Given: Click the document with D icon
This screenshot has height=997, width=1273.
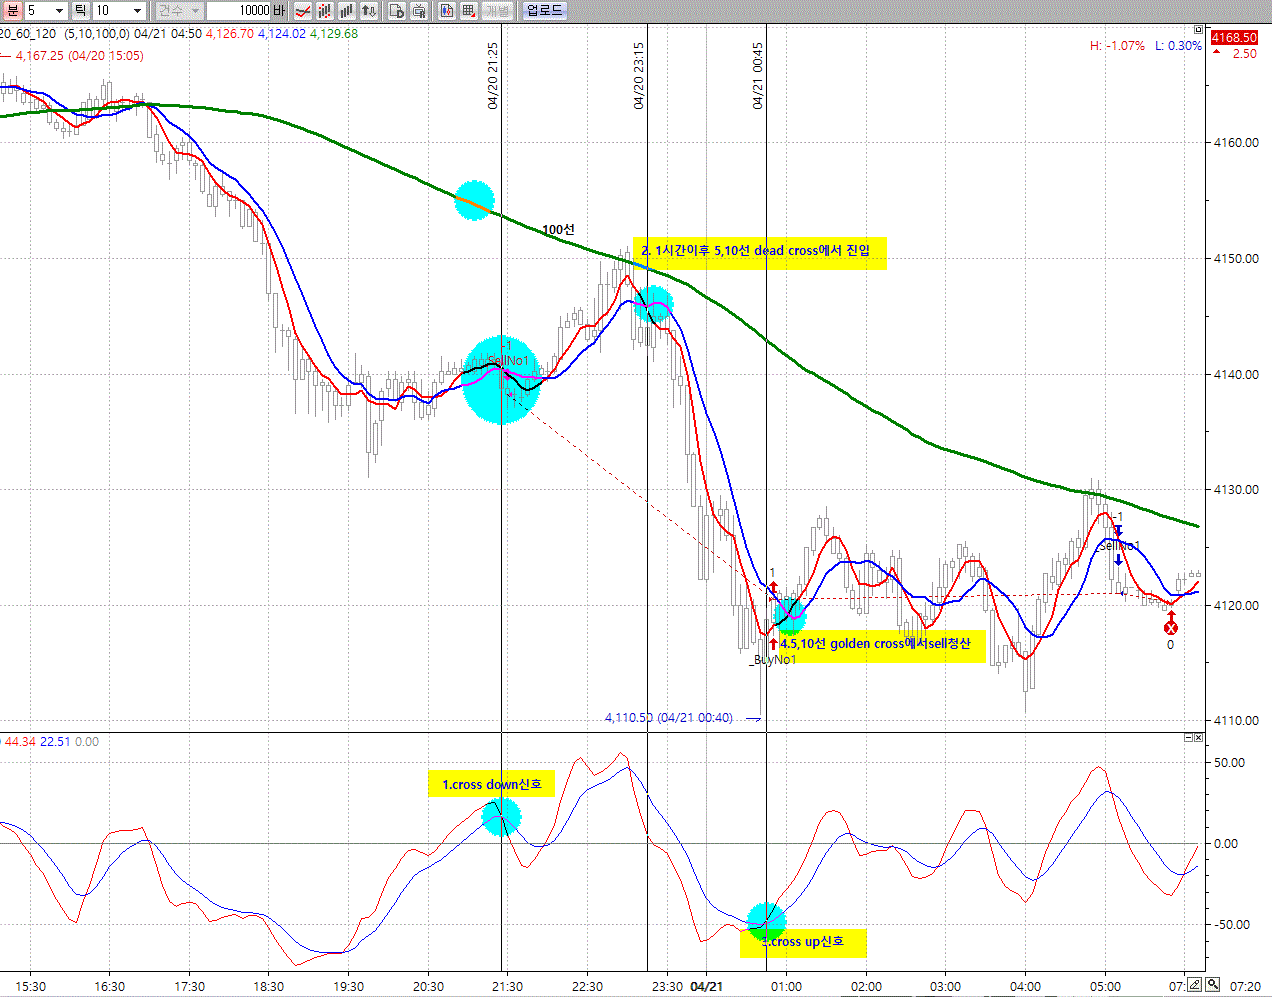Looking at the screenshot, I should (397, 11).
